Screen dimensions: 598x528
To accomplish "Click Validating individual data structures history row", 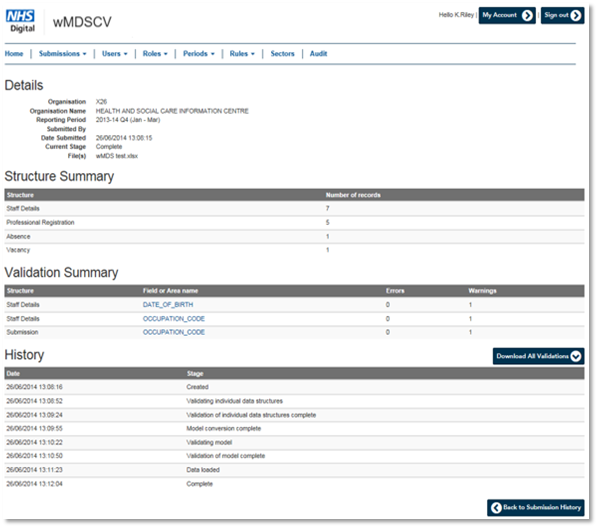I will pos(294,401).
